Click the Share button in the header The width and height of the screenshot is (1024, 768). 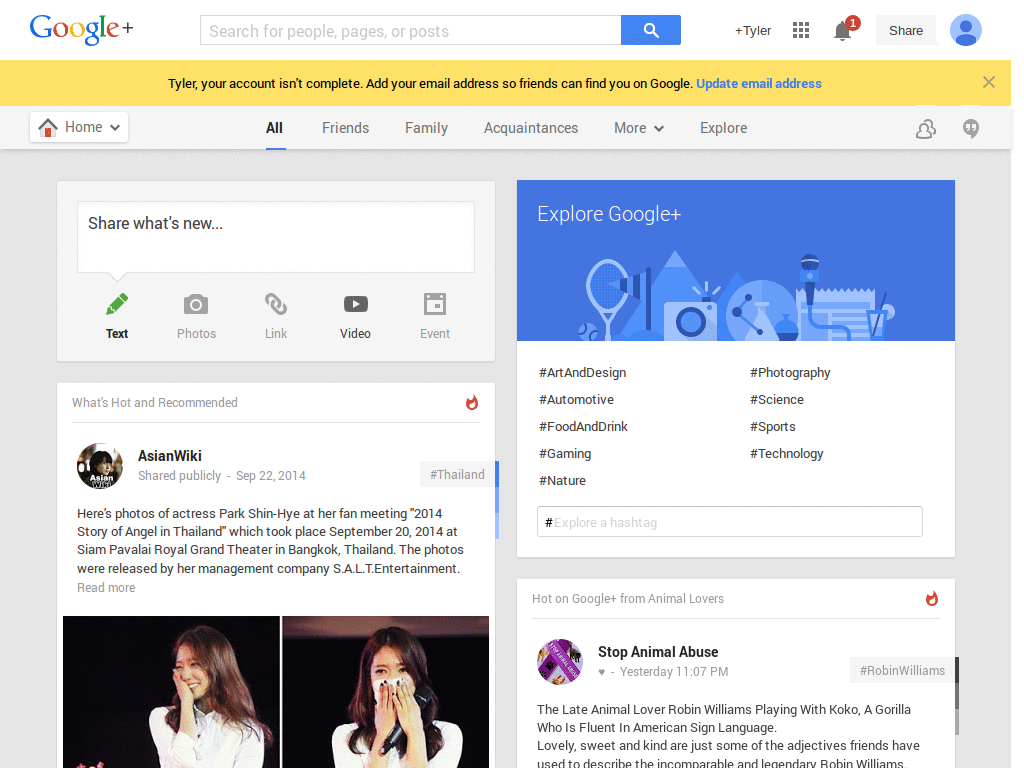[906, 31]
